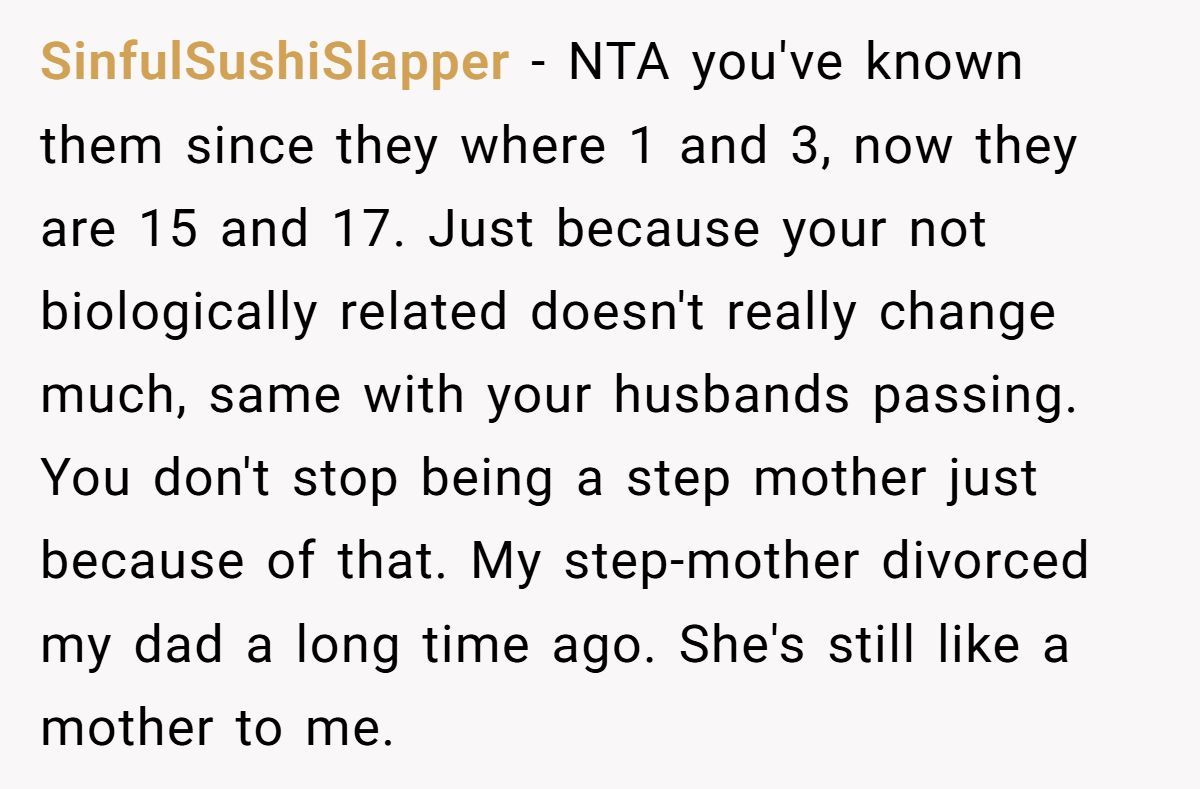Select the text "1 and 3"
The width and height of the screenshot is (1200, 789).
click(710, 146)
